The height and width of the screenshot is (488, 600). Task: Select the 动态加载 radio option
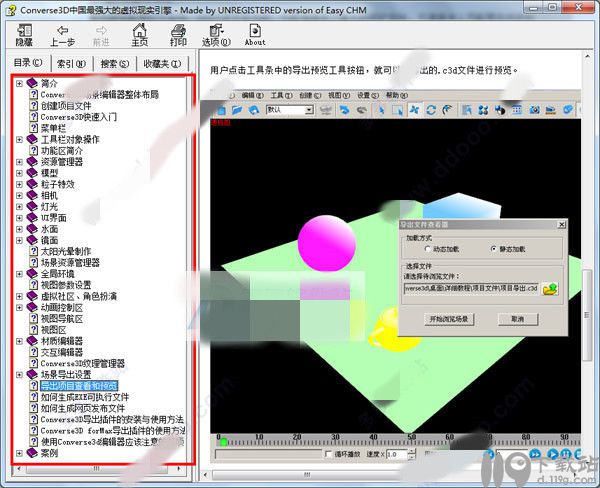coord(428,249)
